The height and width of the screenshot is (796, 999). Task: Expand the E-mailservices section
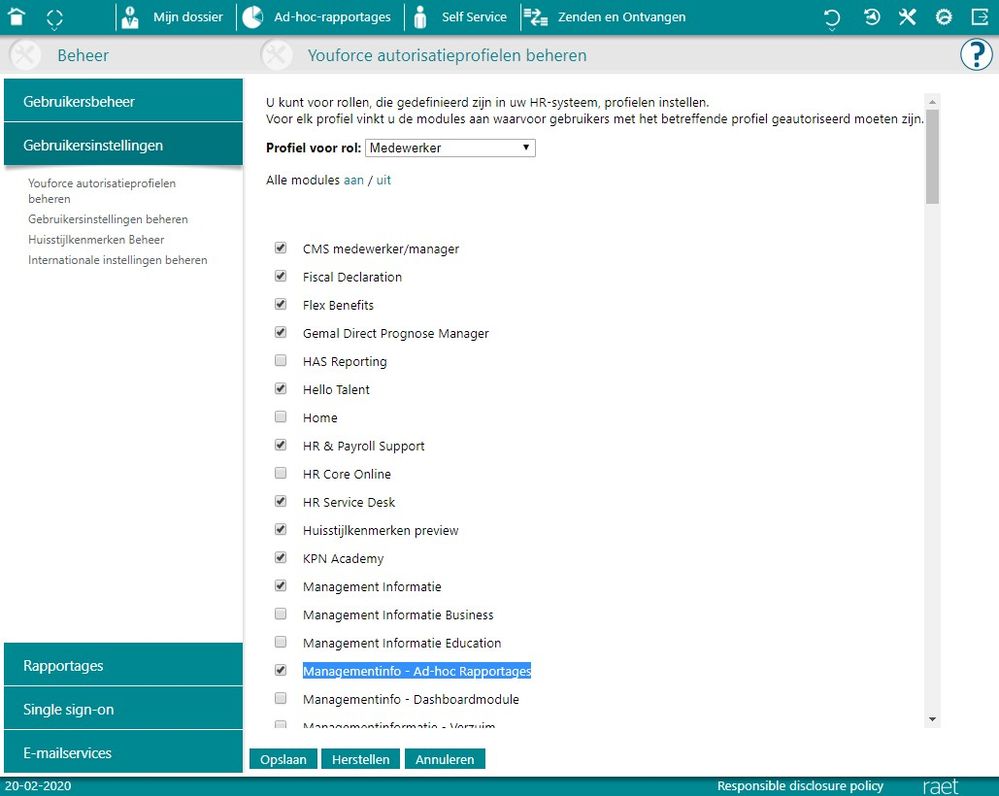click(x=123, y=751)
